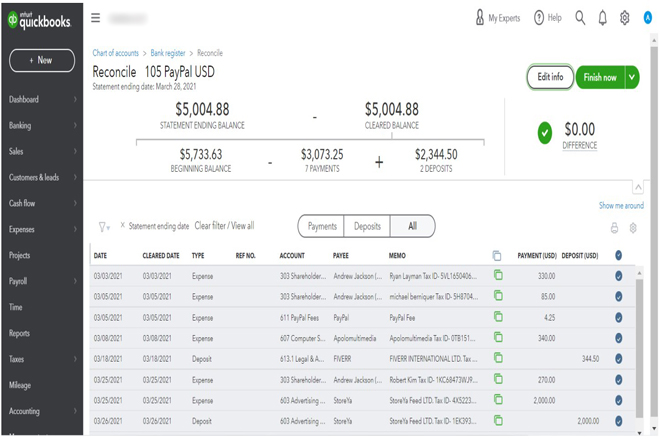Click Clear filter / View all

[x=224, y=226]
